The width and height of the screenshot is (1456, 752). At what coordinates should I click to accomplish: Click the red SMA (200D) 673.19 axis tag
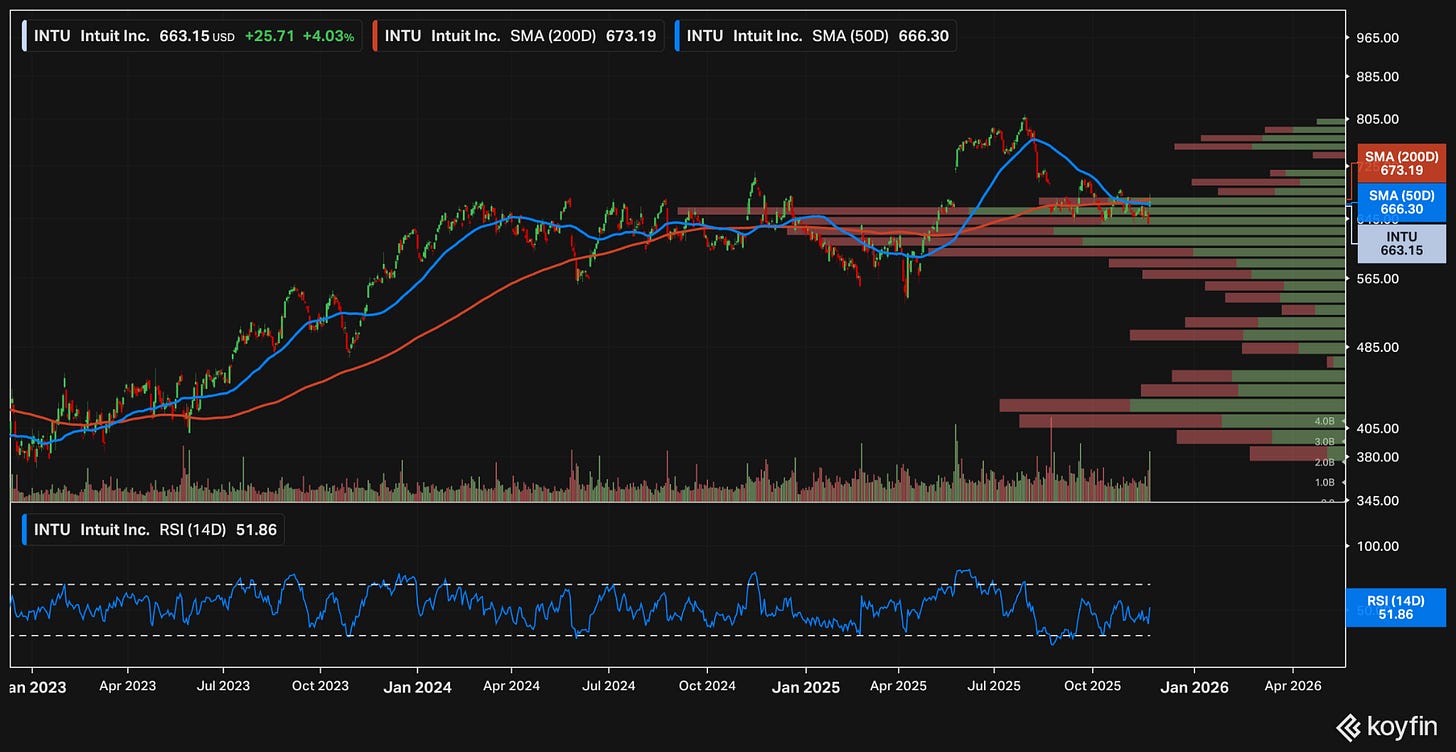[1401, 164]
